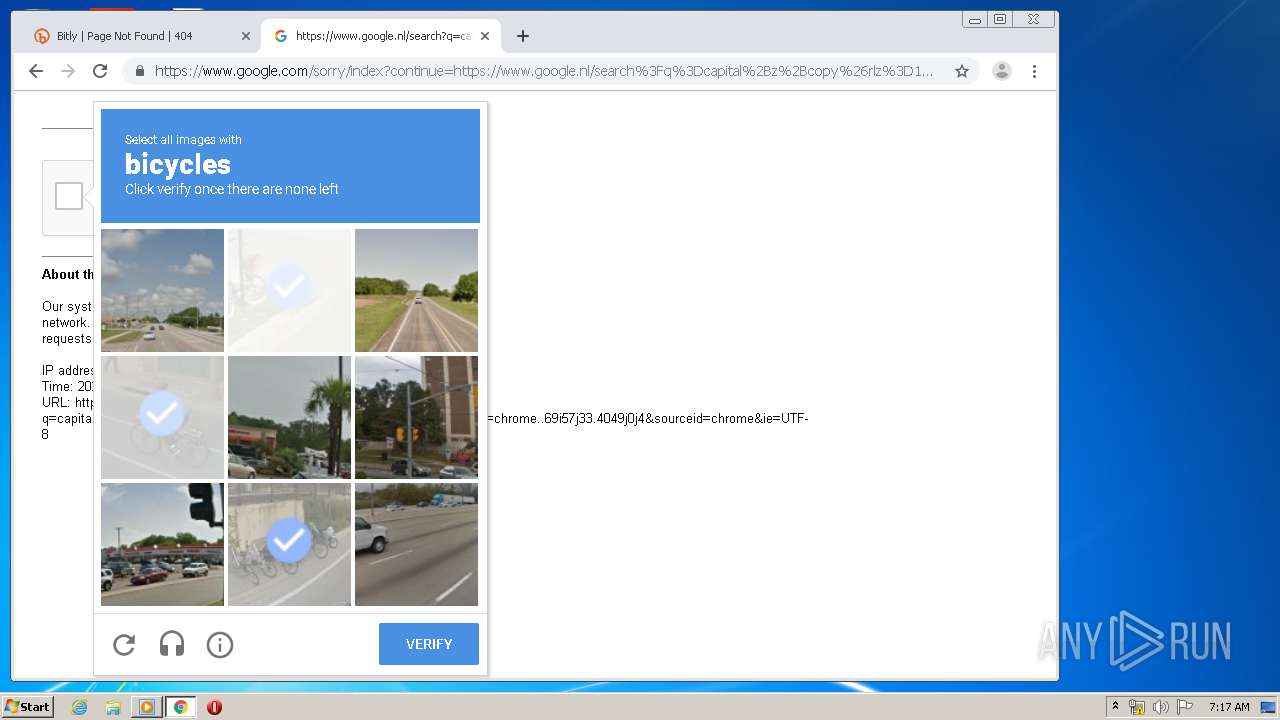Viewport: 1280px width, 720px height.
Task: Switch to audio challenge headphones icon
Action: click(x=172, y=645)
